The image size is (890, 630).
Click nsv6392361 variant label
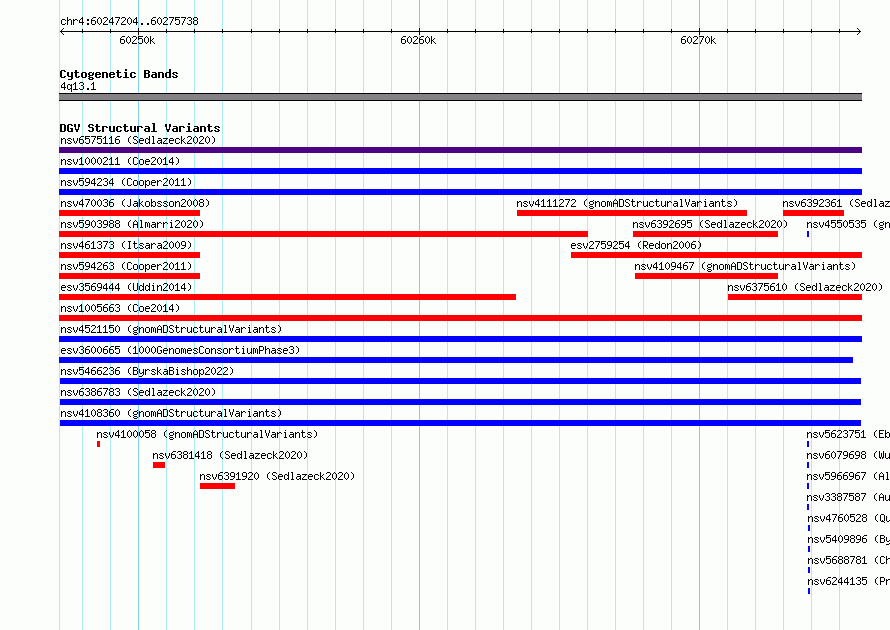click(836, 203)
